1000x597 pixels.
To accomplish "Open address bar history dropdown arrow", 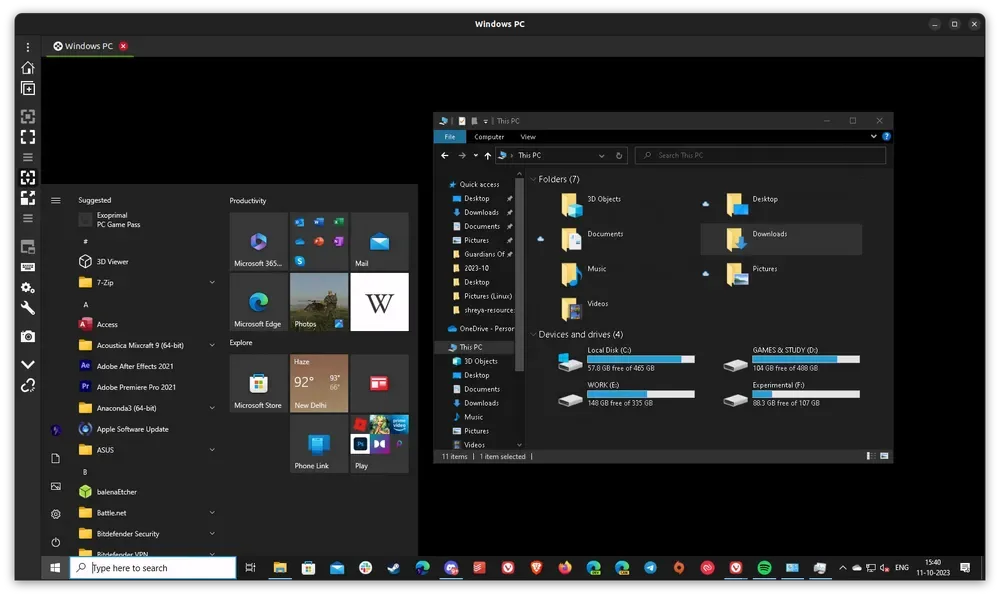I will click(x=601, y=156).
